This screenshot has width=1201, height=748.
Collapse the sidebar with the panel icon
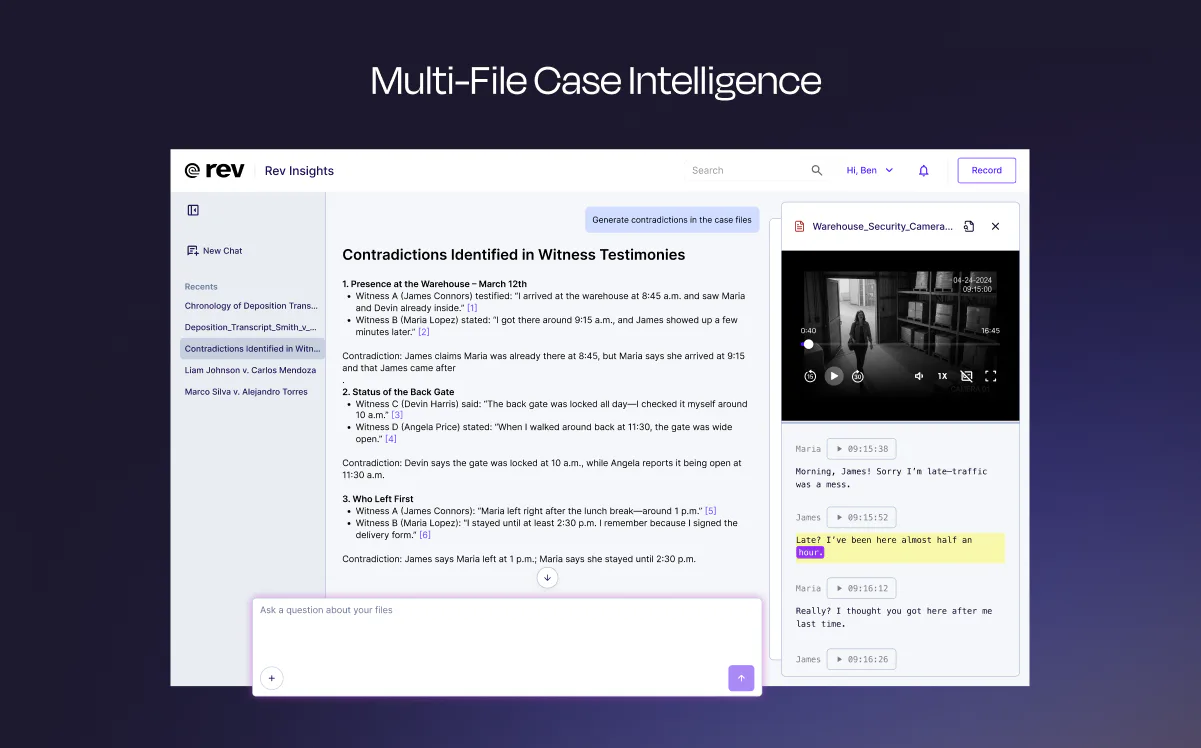(193, 210)
